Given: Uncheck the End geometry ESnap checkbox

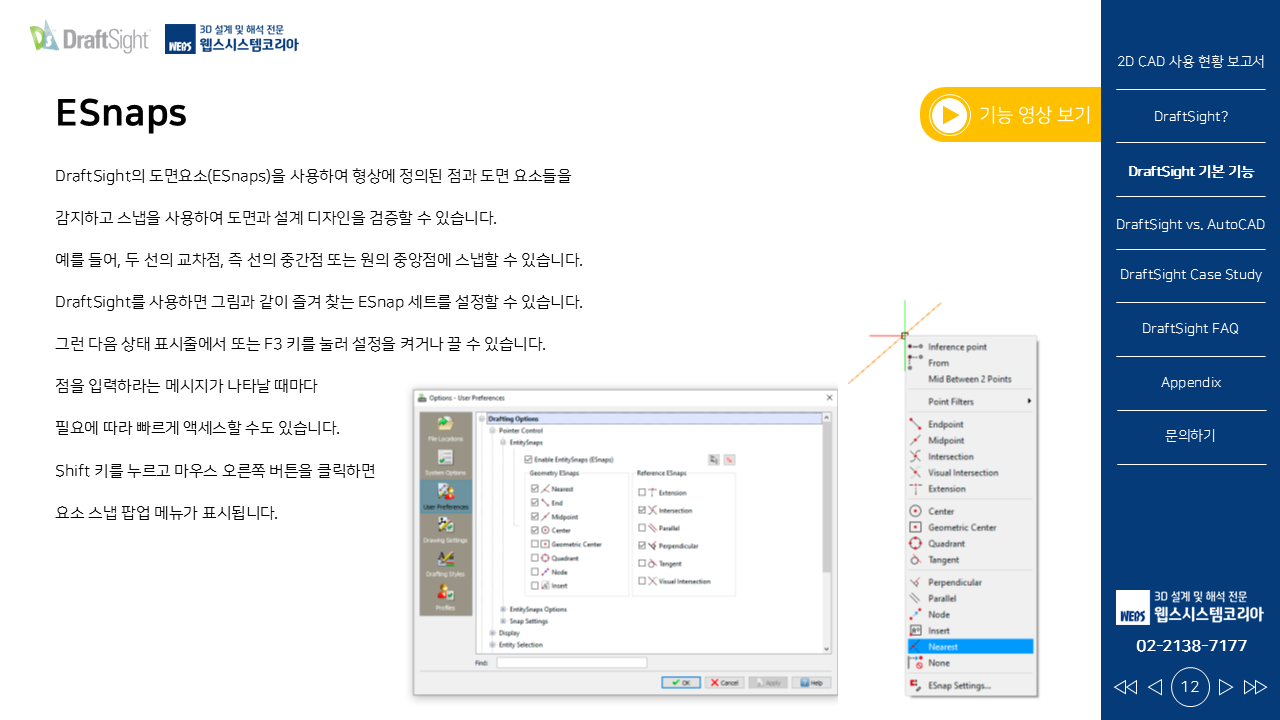Looking at the screenshot, I should tap(535, 502).
